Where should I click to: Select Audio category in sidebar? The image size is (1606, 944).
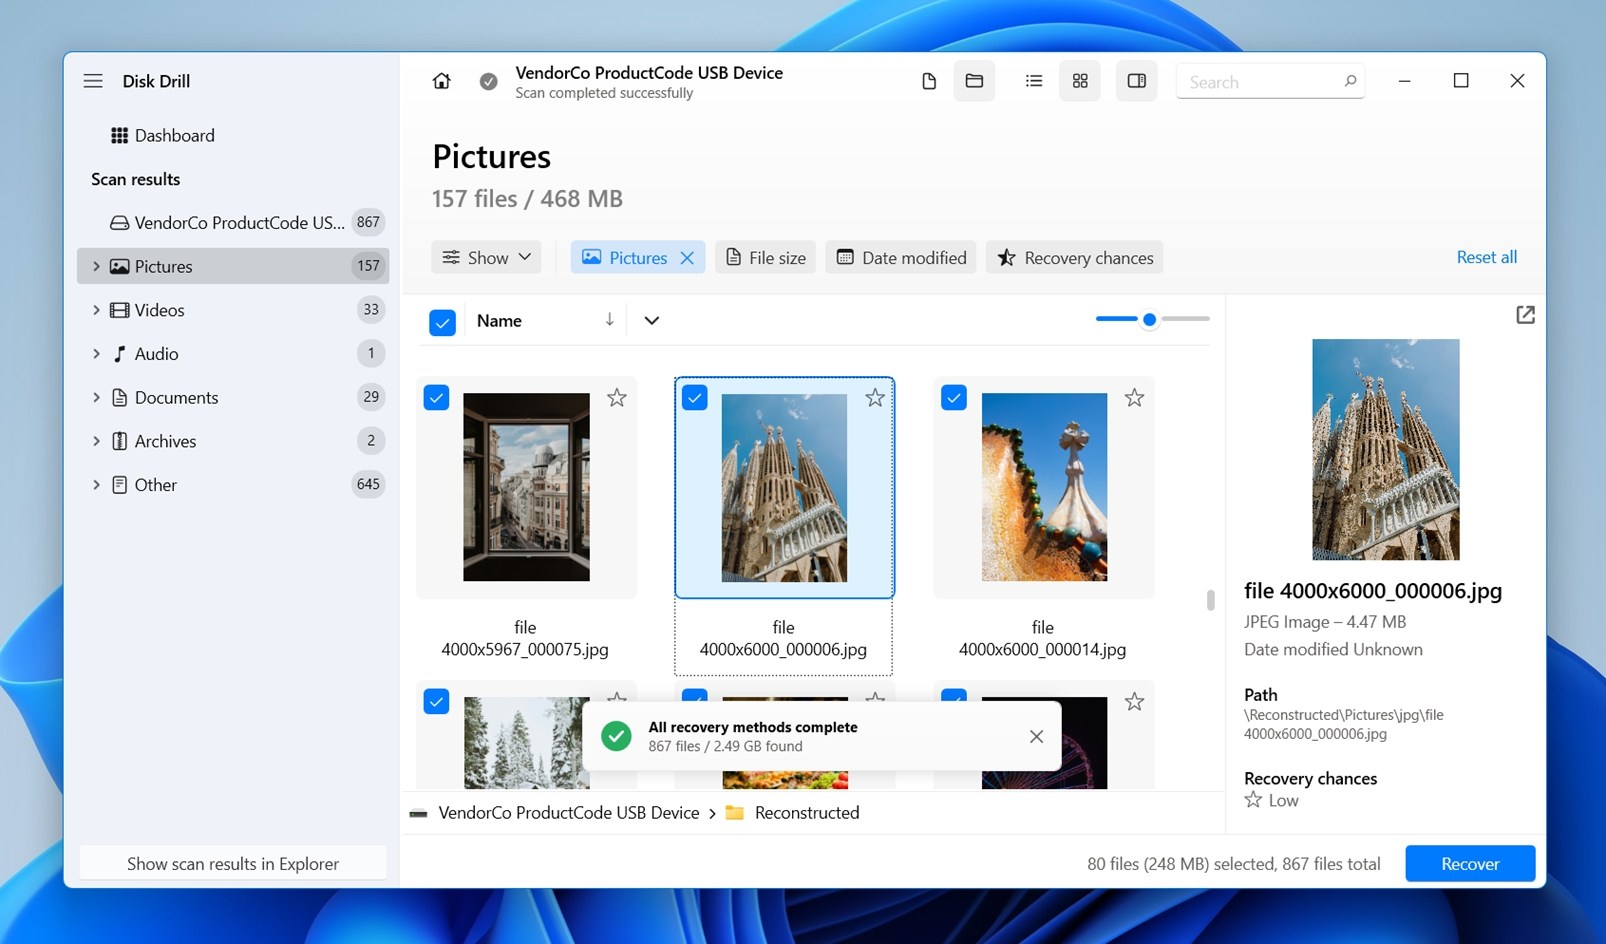coord(233,354)
